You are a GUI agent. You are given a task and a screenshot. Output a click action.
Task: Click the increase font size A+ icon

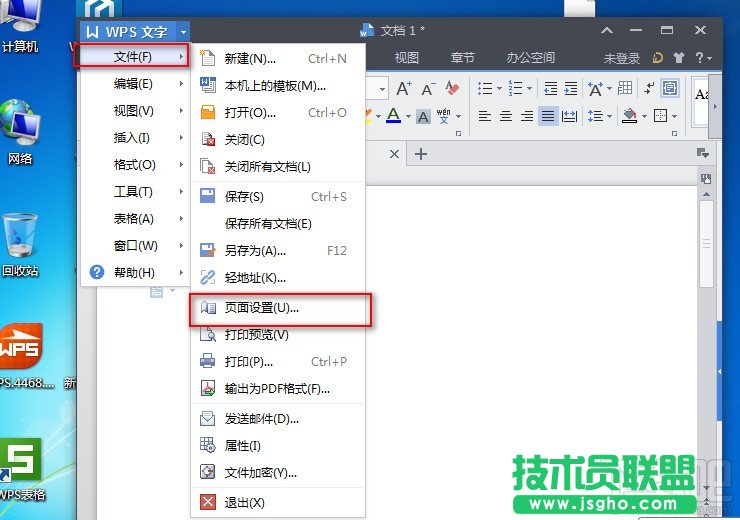[x=404, y=88]
